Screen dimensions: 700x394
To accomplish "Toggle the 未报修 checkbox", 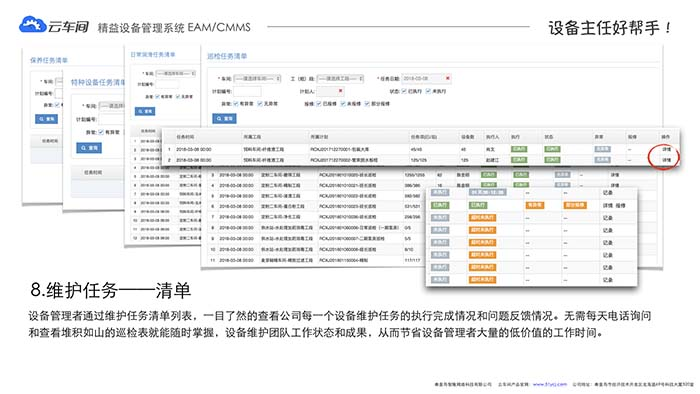I will pyautogui.click(x=343, y=104).
